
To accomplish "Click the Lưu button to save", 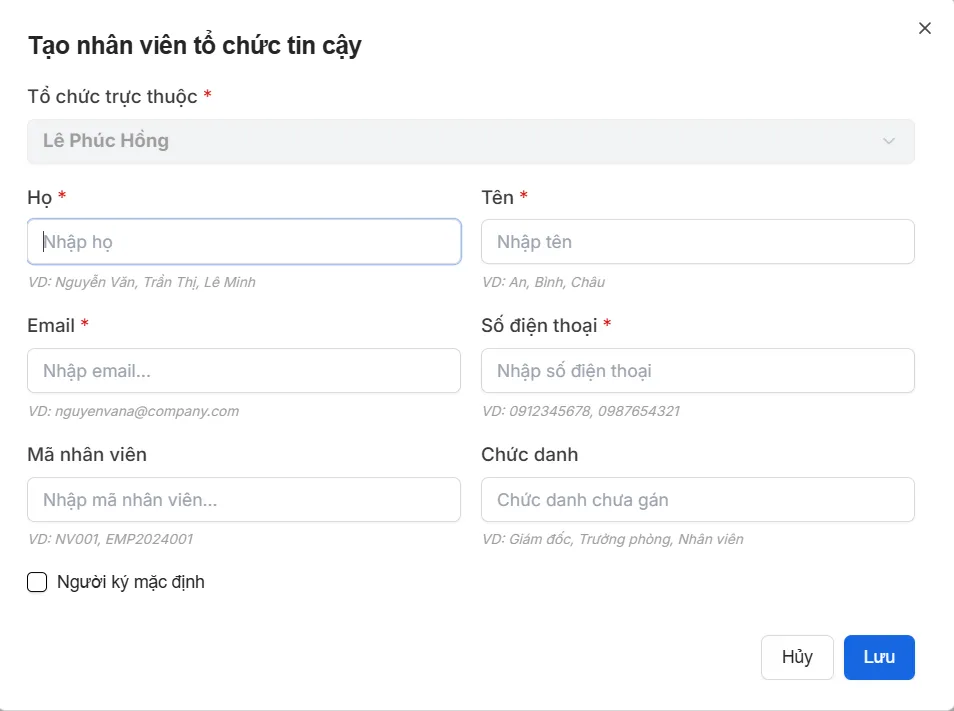I will (x=878, y=657).
